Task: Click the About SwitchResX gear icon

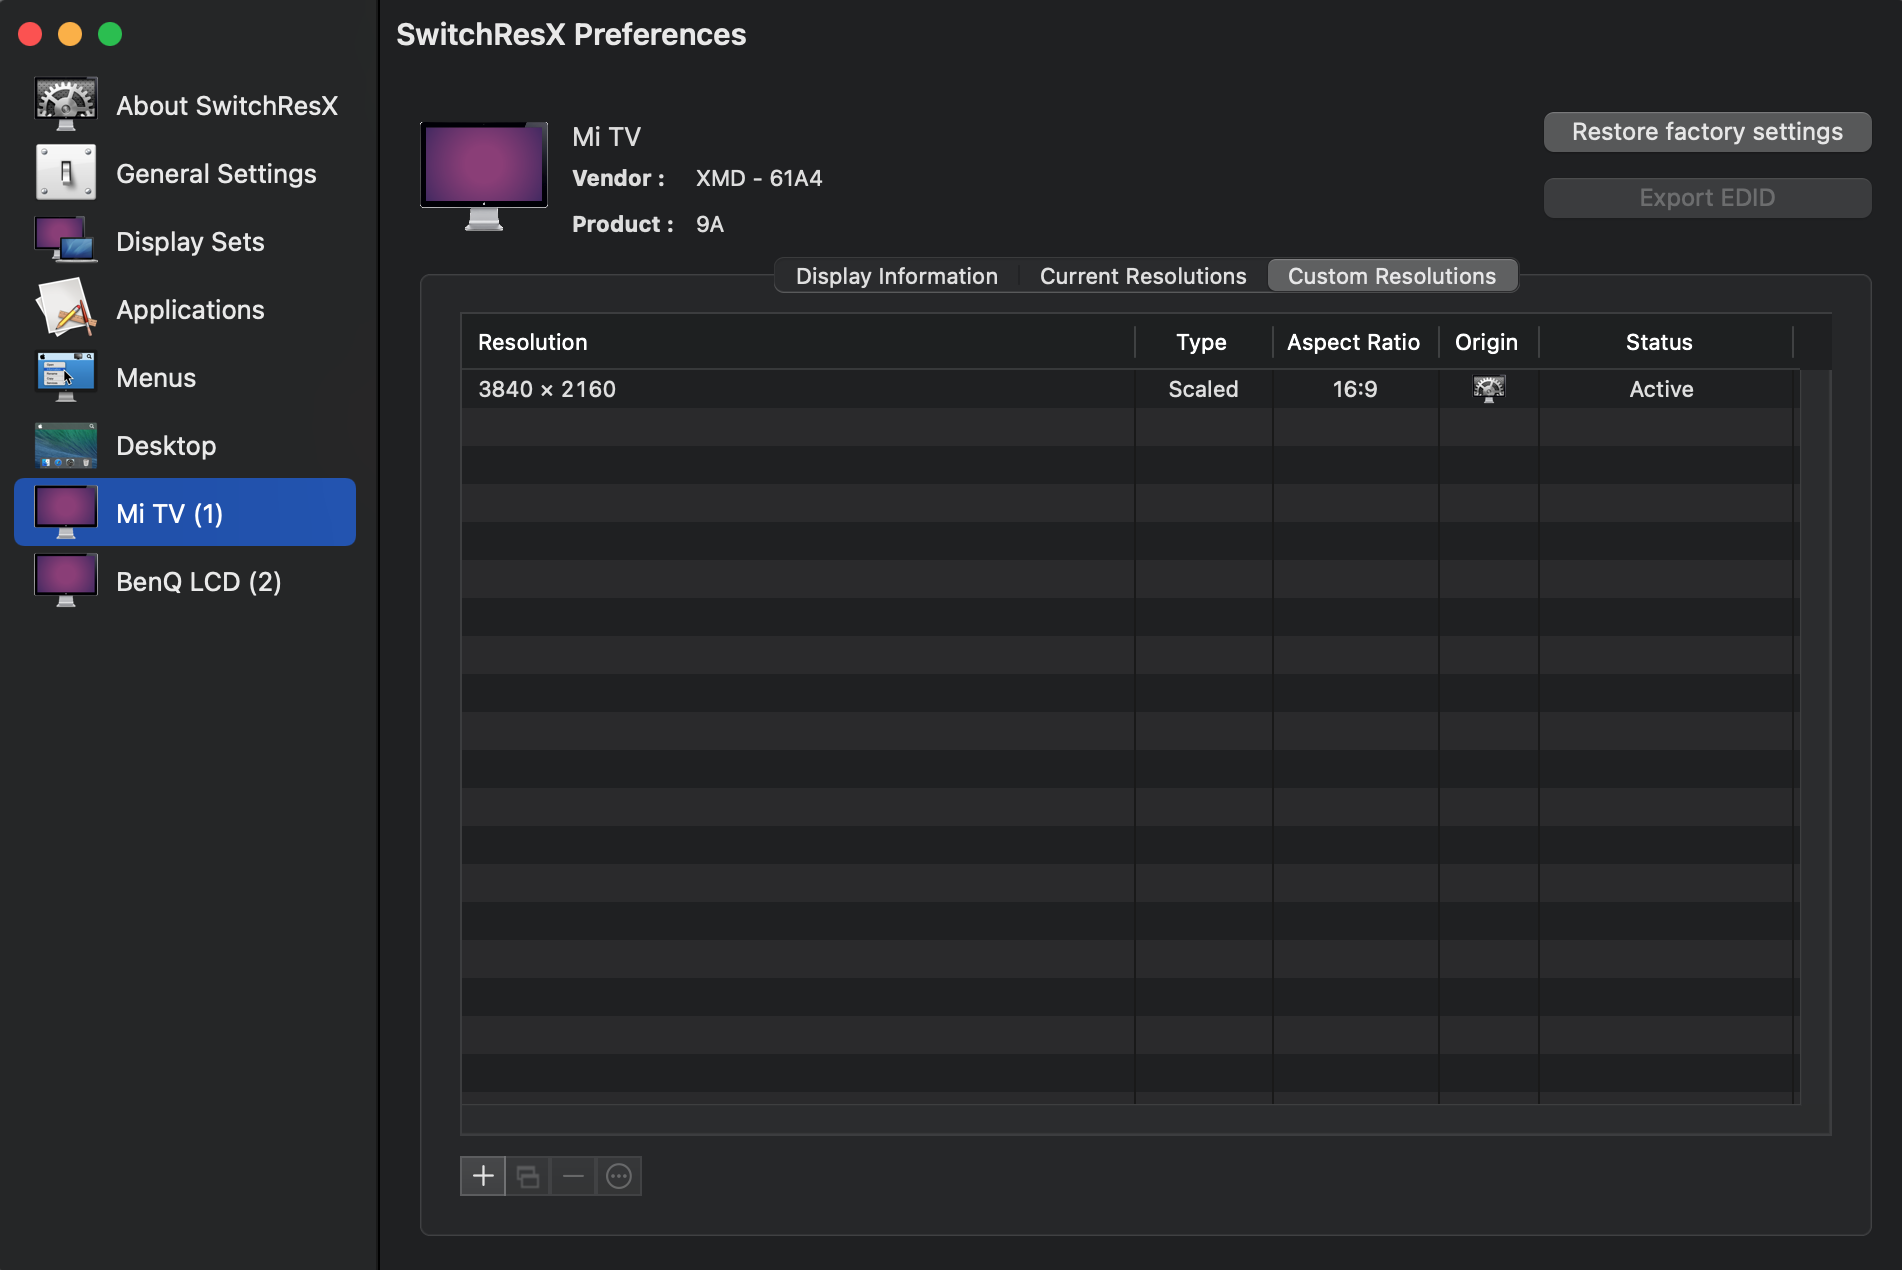Action: point(66,104)
